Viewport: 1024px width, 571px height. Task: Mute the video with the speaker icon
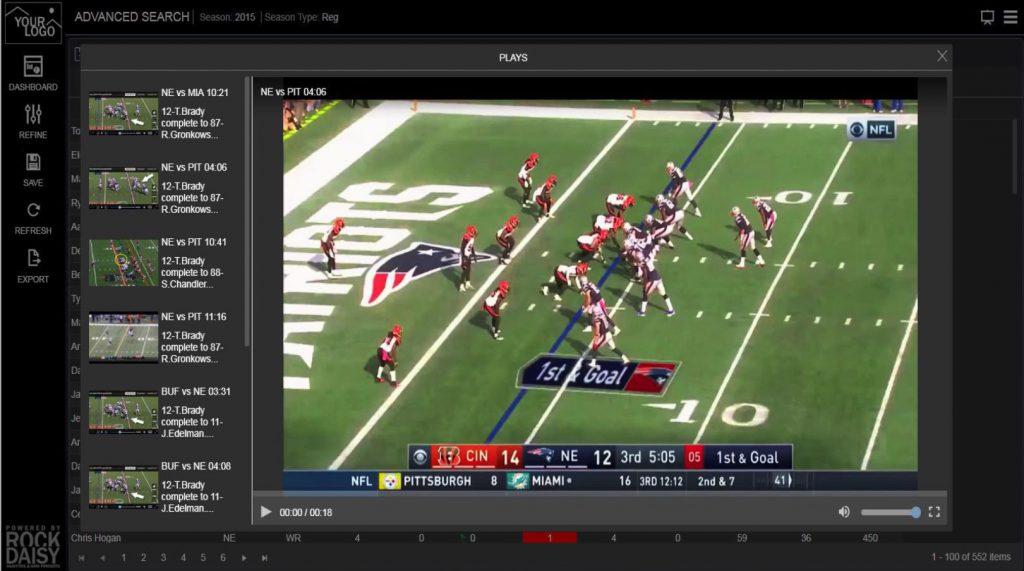click(x=844, y=512)
